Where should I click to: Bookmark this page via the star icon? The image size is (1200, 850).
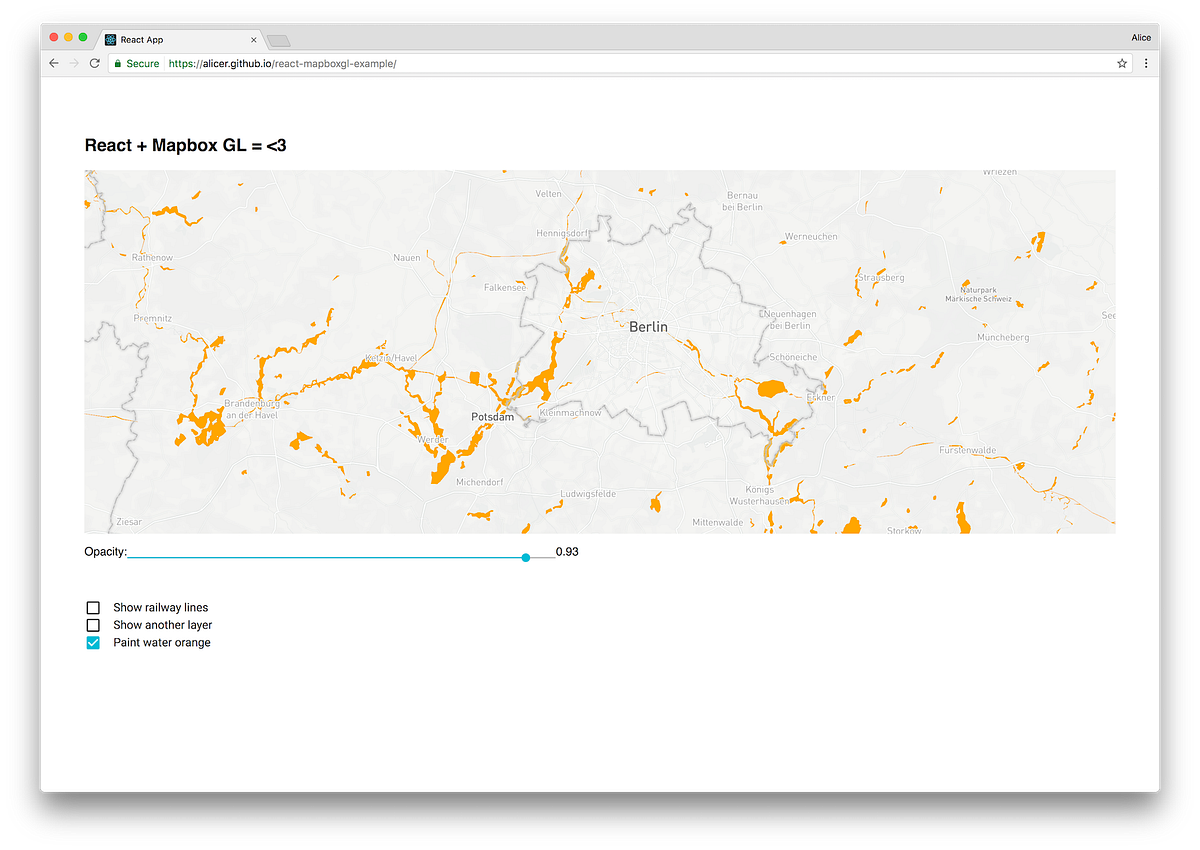pyautogui.click(x=1121, y=62)
